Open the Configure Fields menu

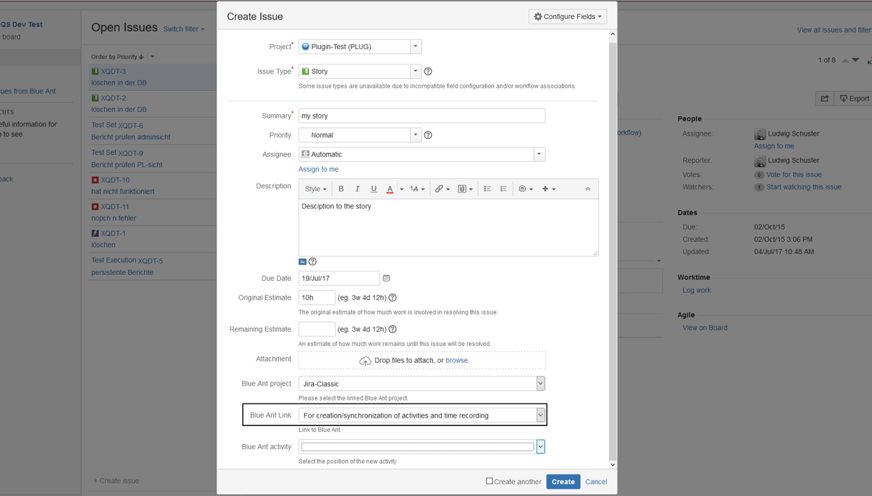point(567,17)
